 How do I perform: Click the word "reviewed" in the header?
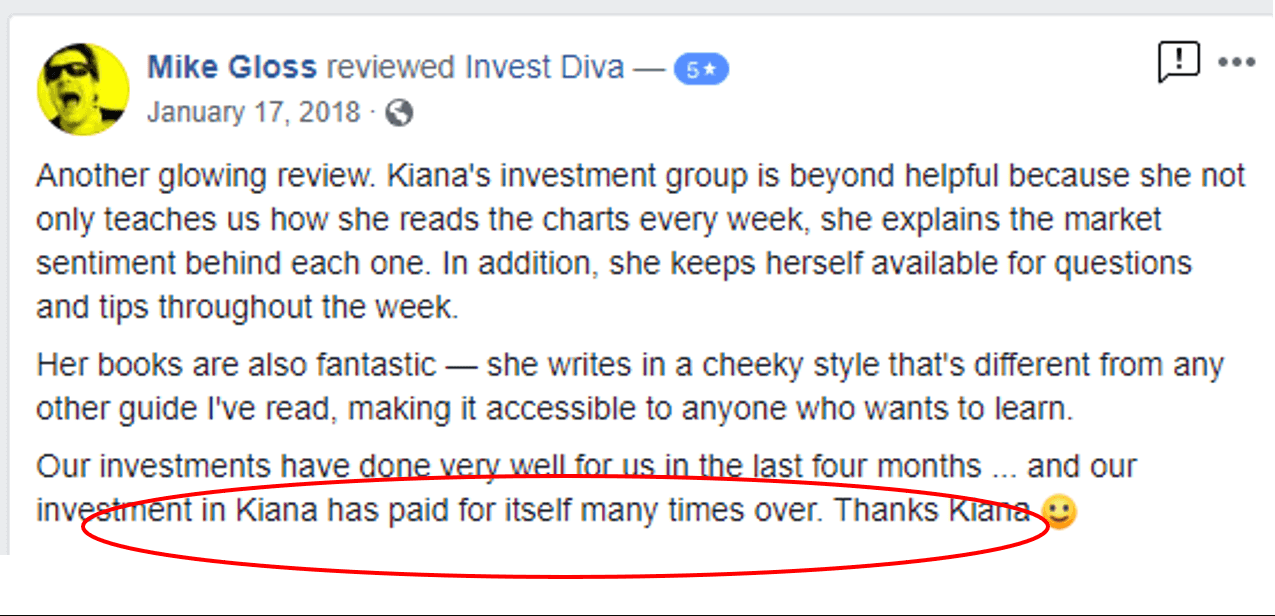[x=391, y=68]
